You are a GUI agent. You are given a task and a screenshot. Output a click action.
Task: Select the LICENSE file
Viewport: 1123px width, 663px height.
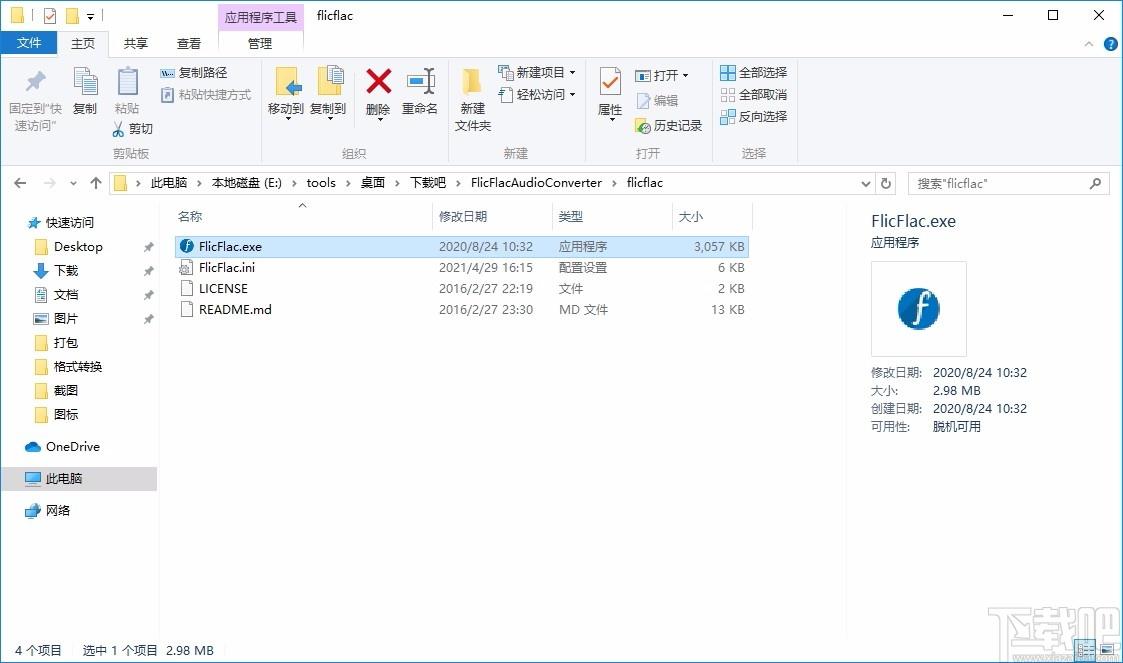point(462,289)
